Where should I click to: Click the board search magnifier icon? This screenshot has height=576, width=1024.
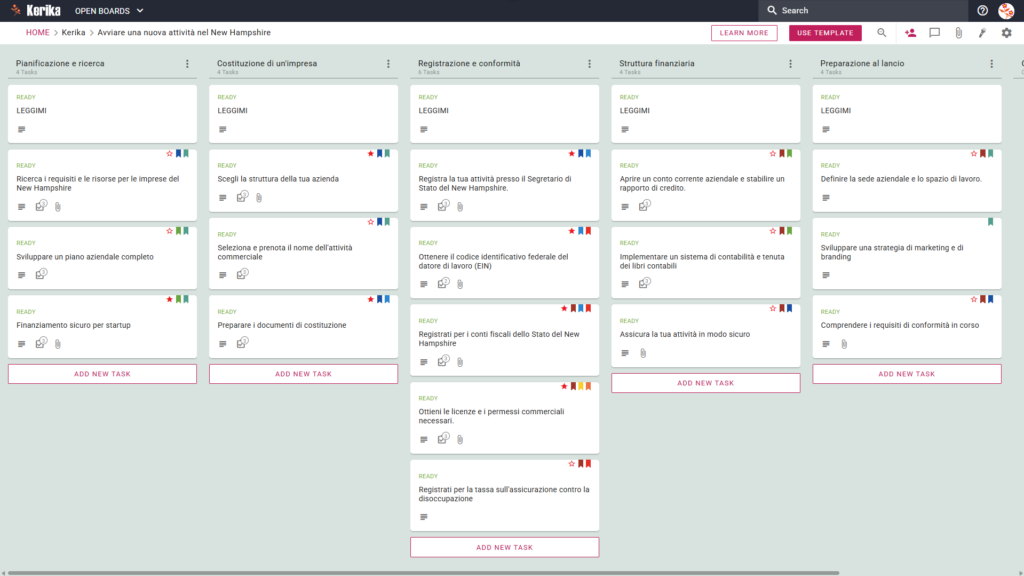(x=882, y=33)
